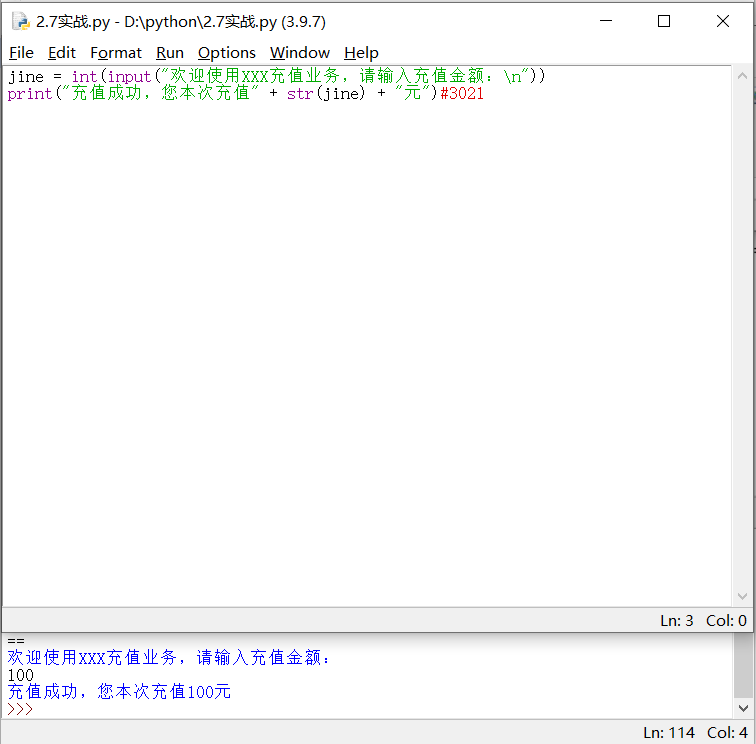Image resolution: width=756 pixels, height=744 pixels.
Task: Click the shell's Ln: 114 status indicator
Action: click(669, 732)
